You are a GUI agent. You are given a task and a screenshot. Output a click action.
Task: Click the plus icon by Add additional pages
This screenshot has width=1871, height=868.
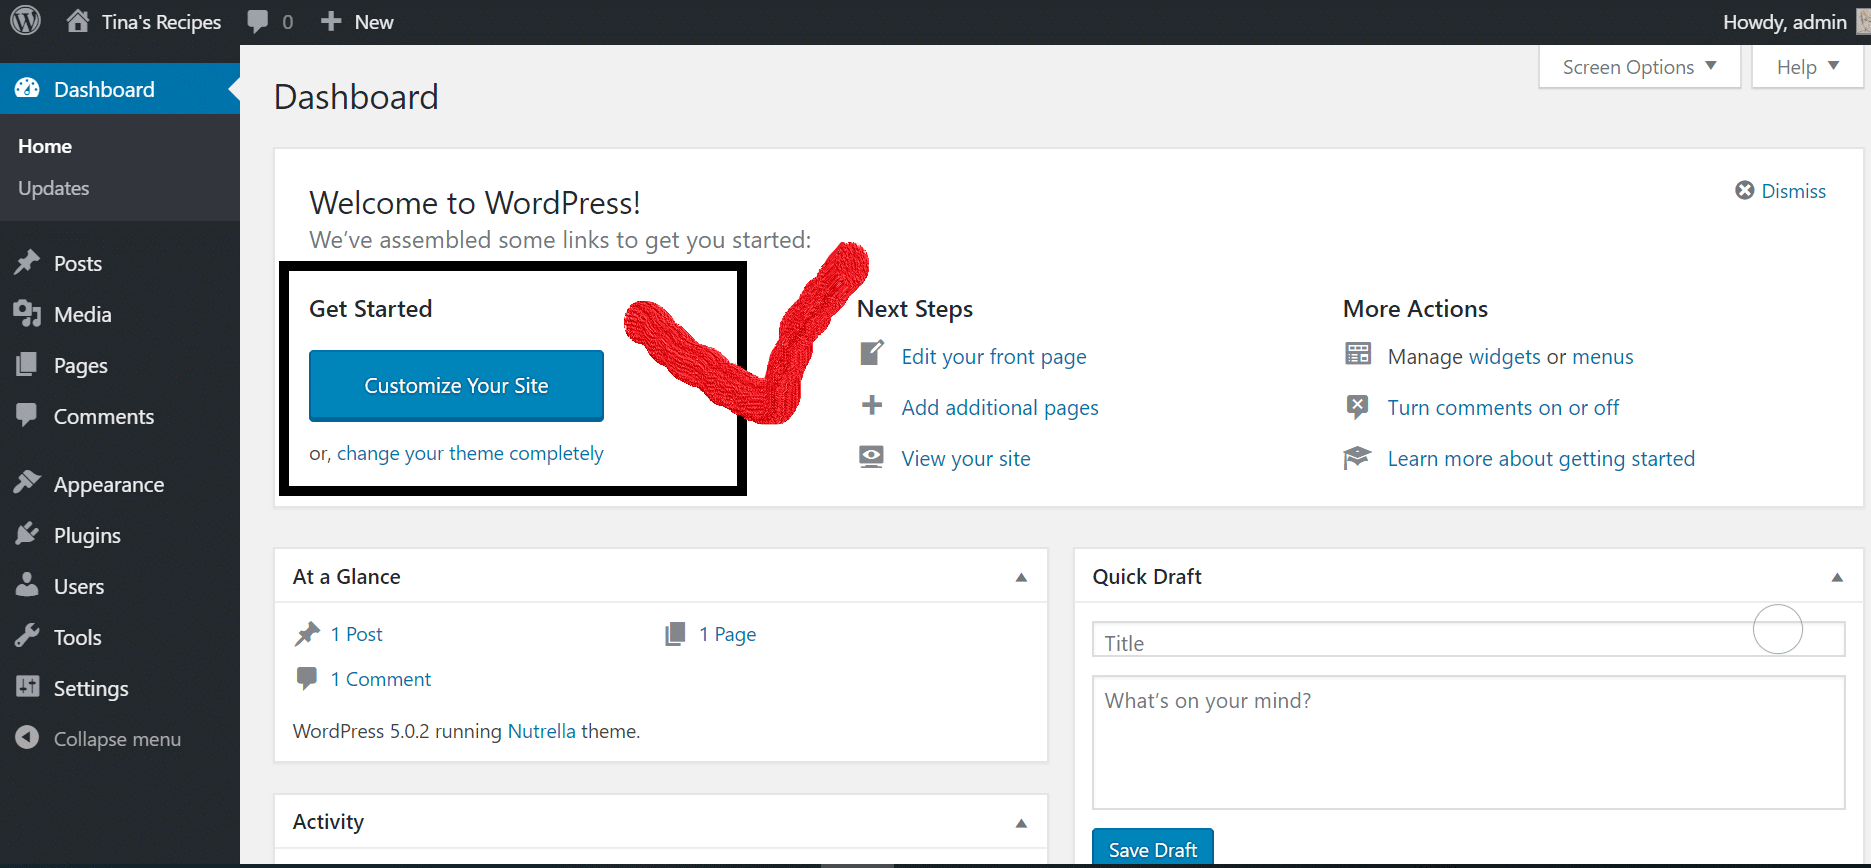point(872,405)
